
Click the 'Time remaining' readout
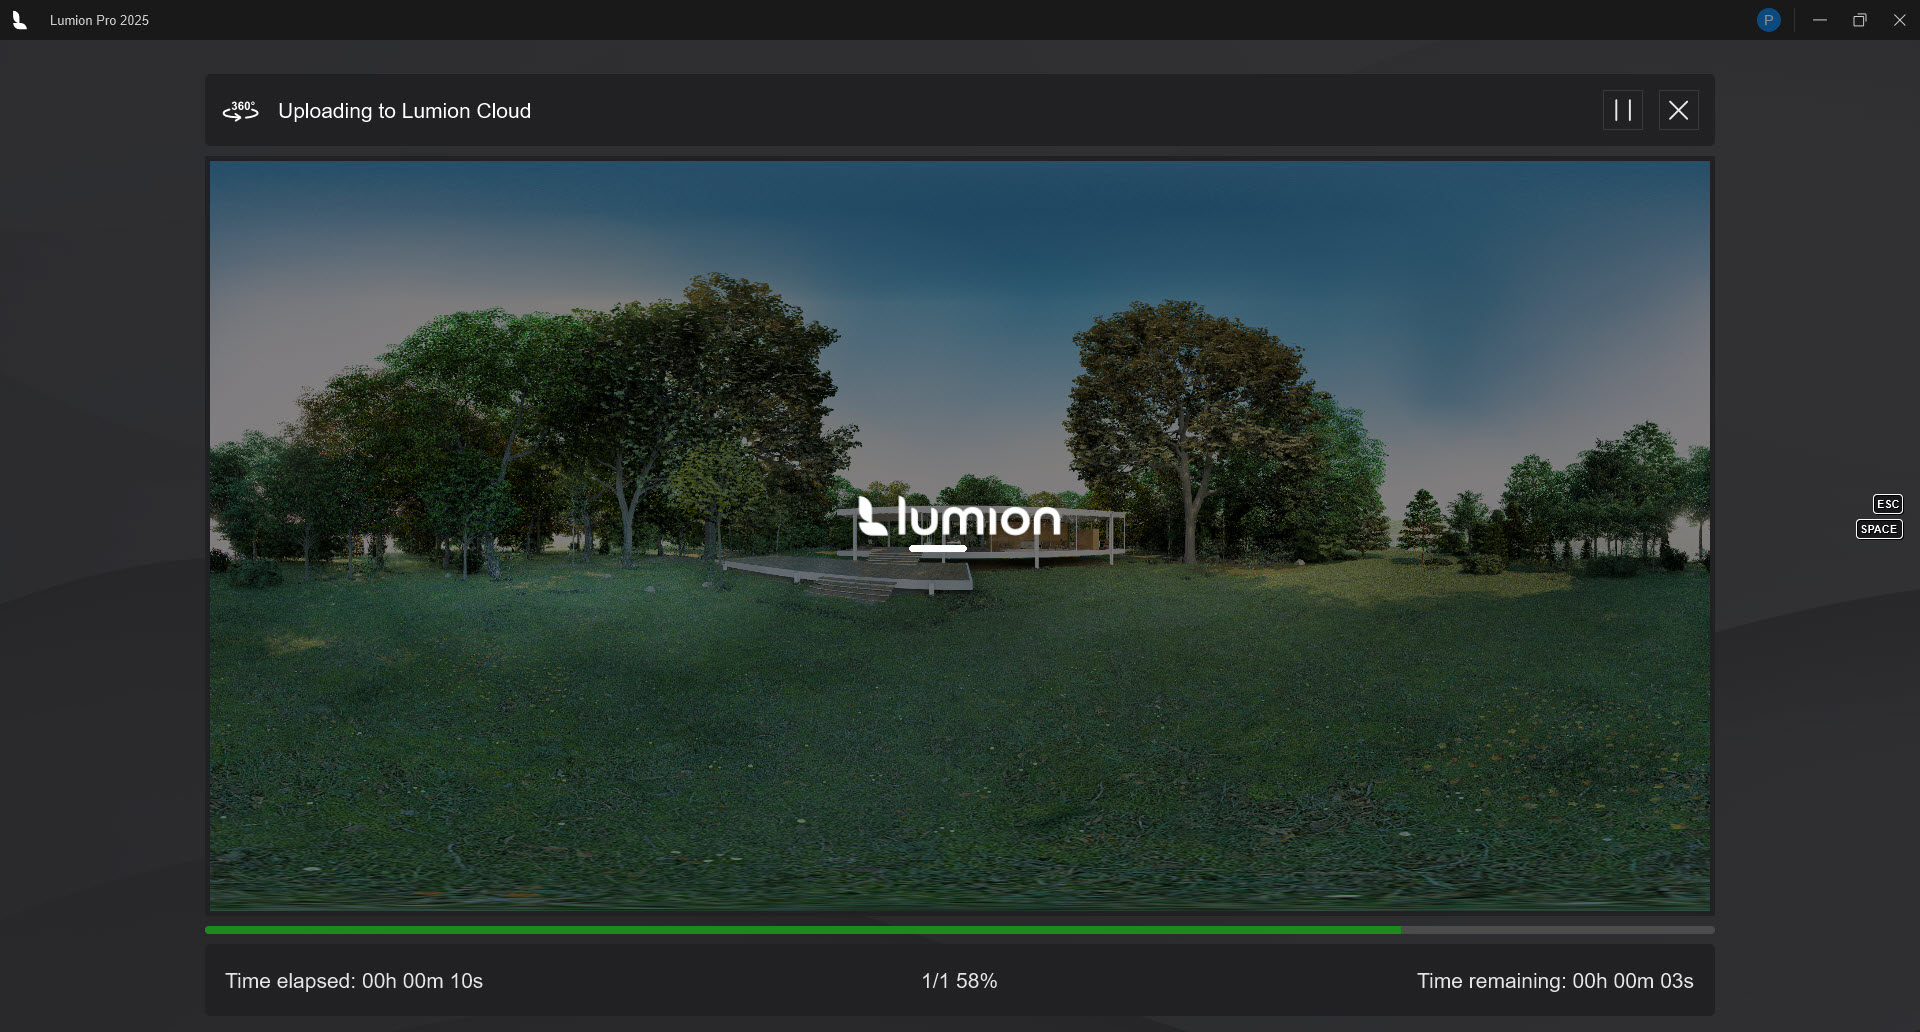(1554, 981)
